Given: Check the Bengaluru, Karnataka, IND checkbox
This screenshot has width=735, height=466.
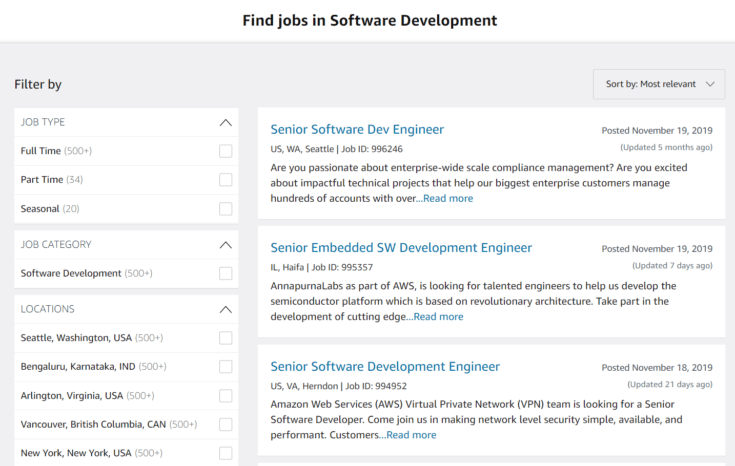Looking at the screenshot, I should point(225,367).
